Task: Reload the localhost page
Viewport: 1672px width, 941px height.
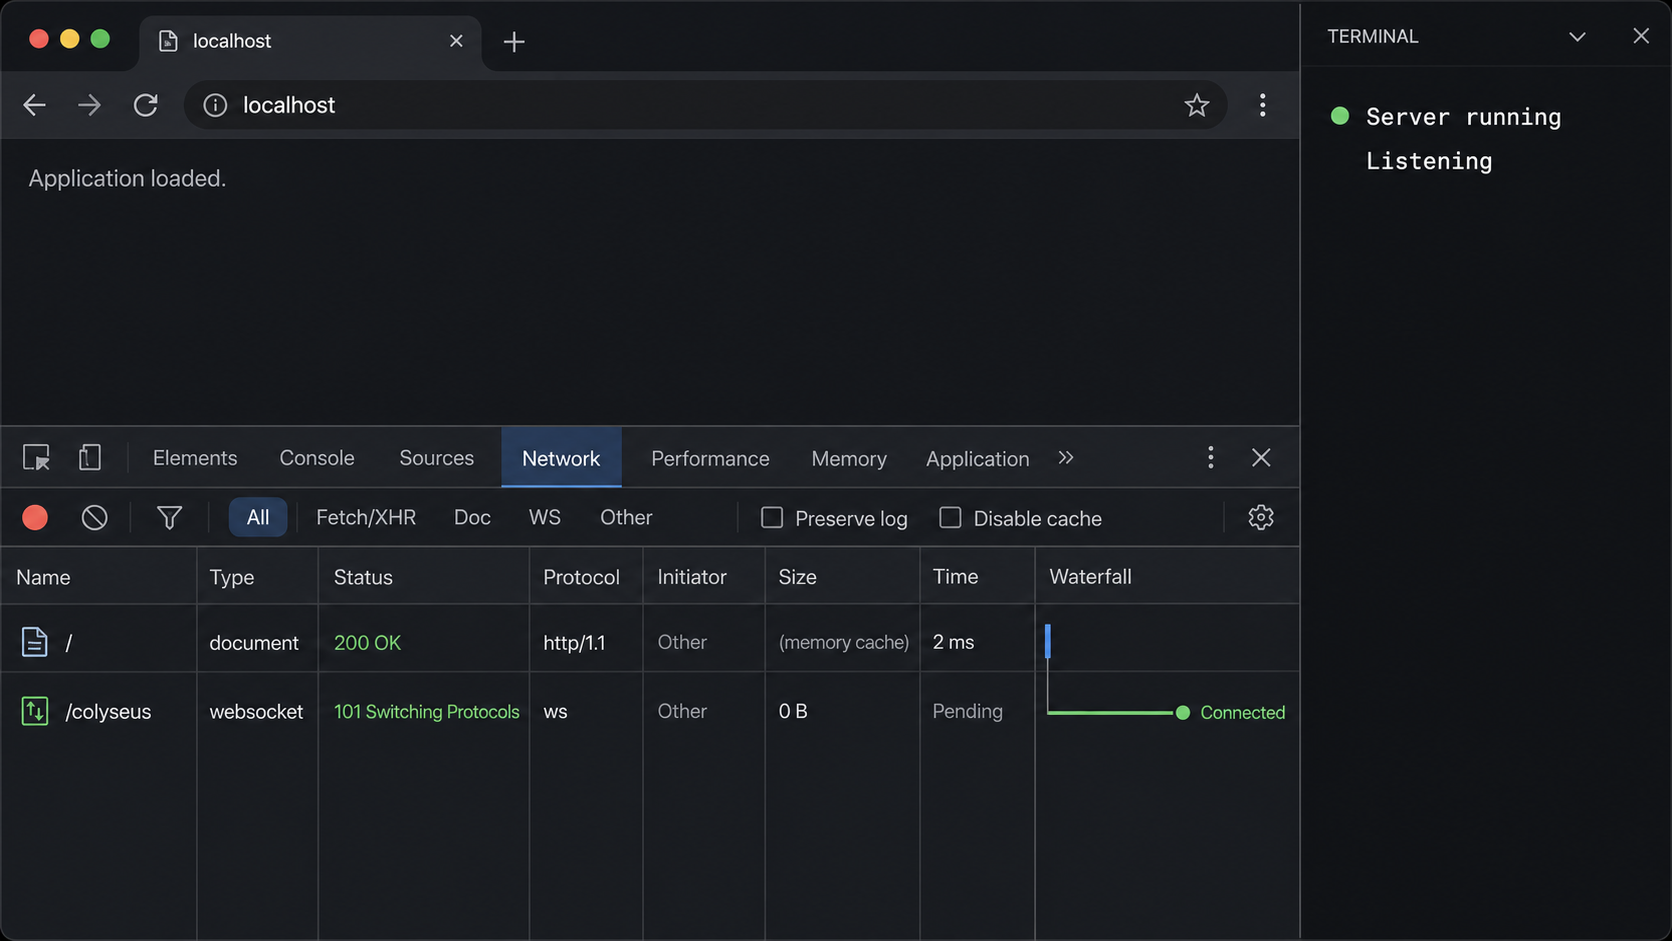Action: point(146,105)
